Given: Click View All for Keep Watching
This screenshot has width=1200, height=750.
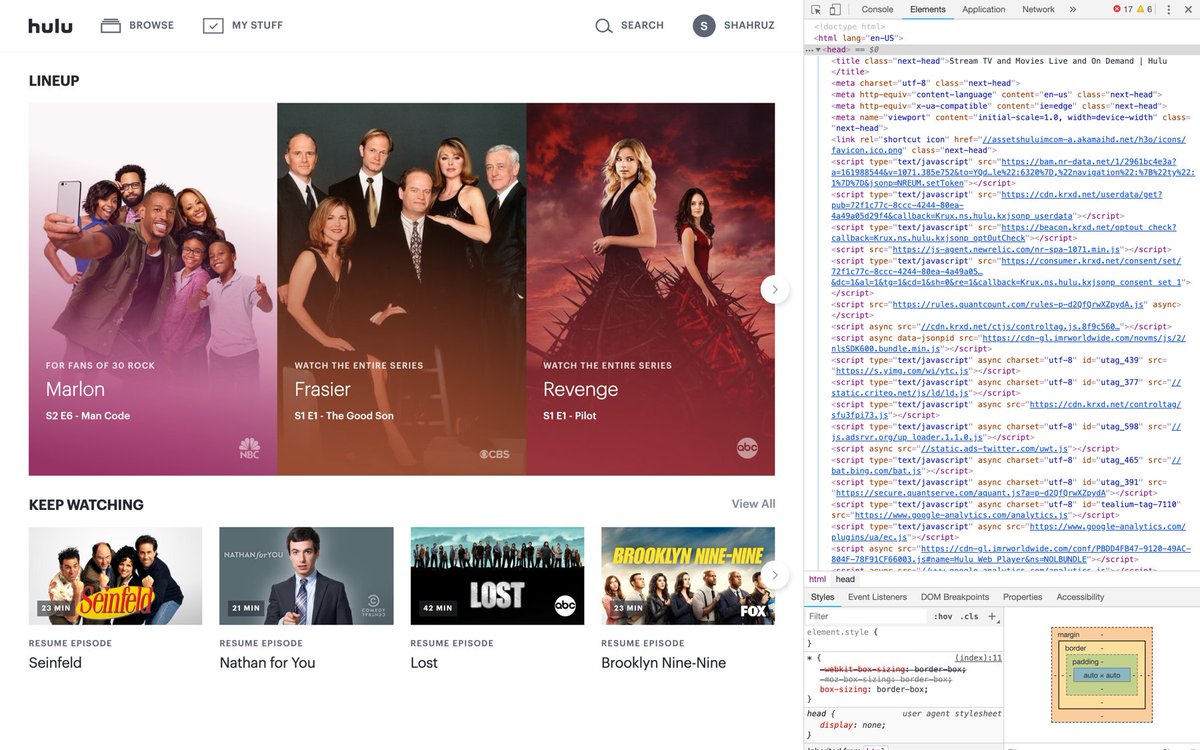Looking at the screenshot, I should click(753, 504).
